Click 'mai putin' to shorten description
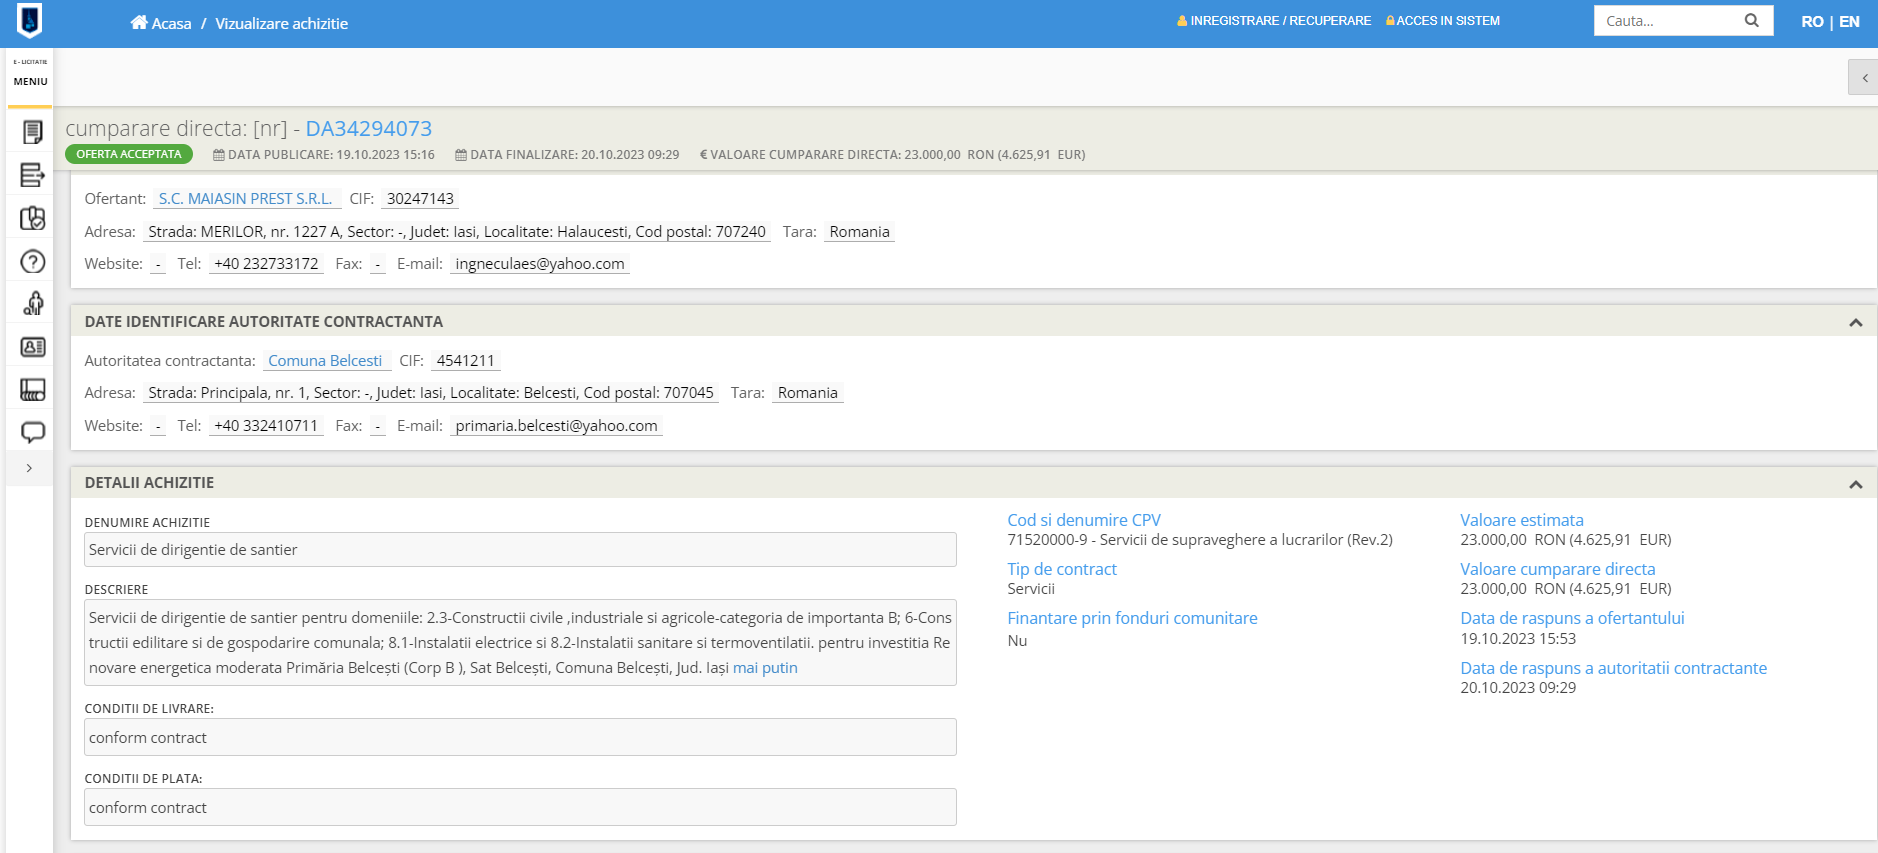 (765, 668)
